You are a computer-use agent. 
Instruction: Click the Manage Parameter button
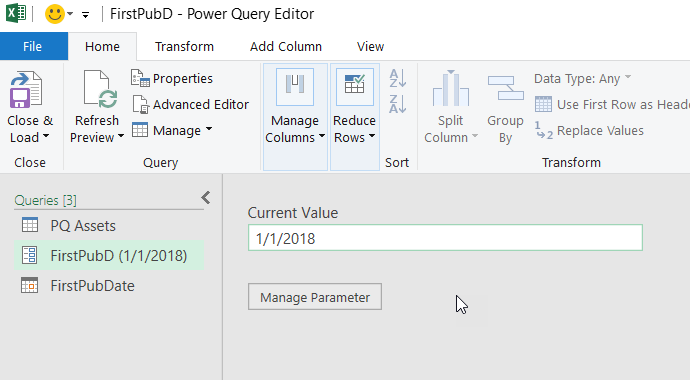pyautogui.click(x=315, y=297)
